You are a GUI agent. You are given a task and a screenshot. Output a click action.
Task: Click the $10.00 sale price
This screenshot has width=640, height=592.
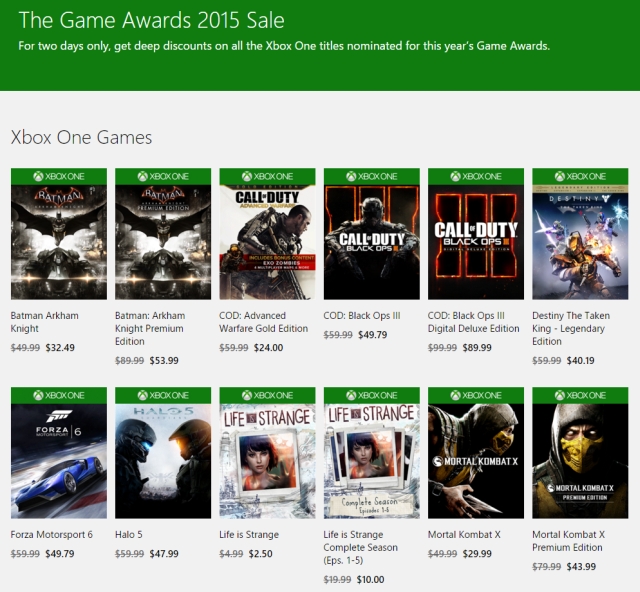[370, 579]
